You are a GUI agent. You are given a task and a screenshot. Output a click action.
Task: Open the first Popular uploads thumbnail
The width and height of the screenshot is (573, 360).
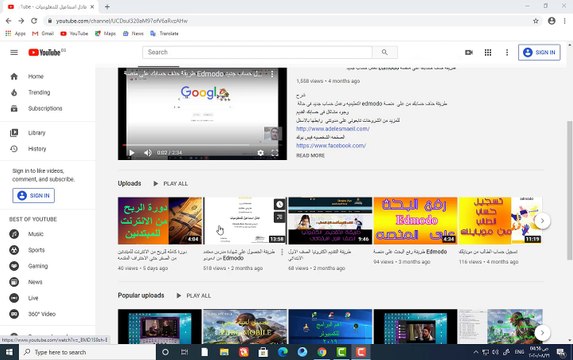[x=160, y=326]
